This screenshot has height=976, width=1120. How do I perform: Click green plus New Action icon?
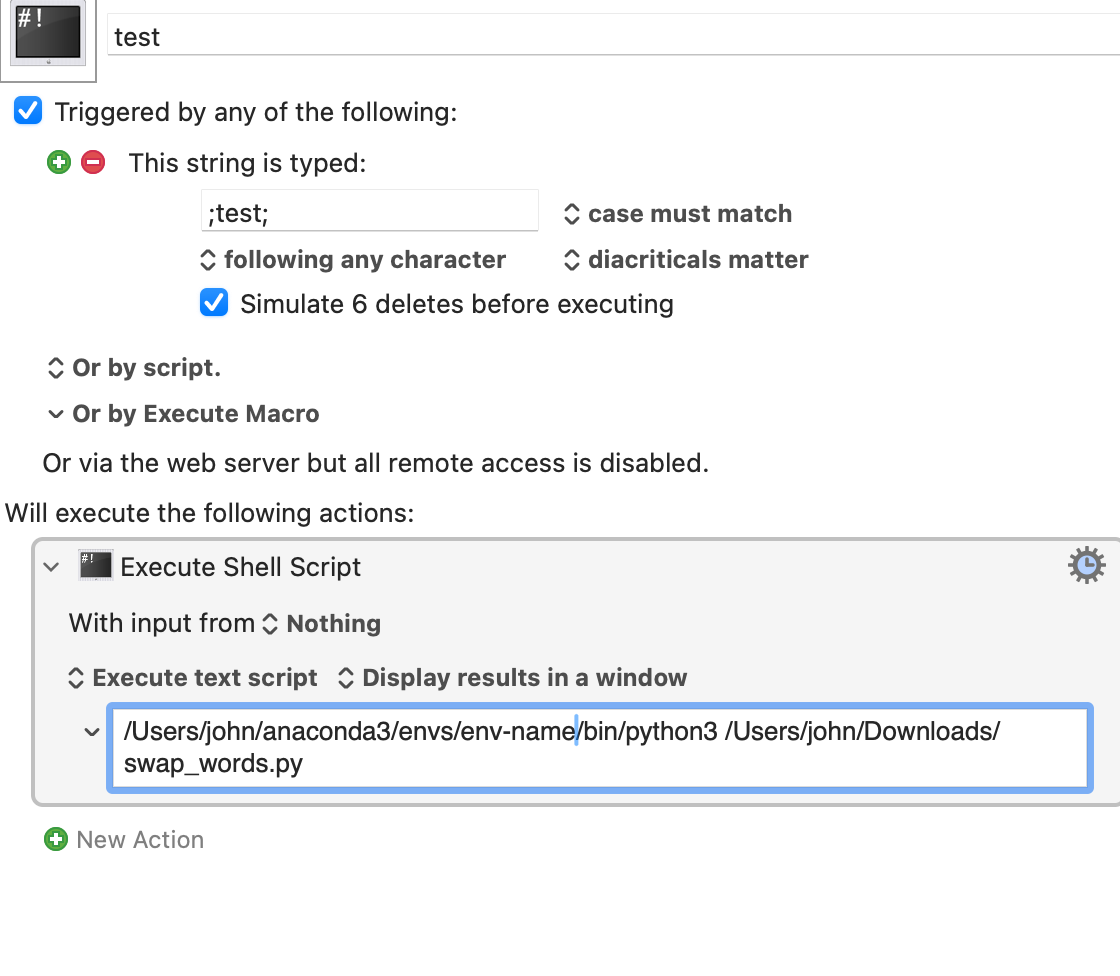tap(56, 839)
